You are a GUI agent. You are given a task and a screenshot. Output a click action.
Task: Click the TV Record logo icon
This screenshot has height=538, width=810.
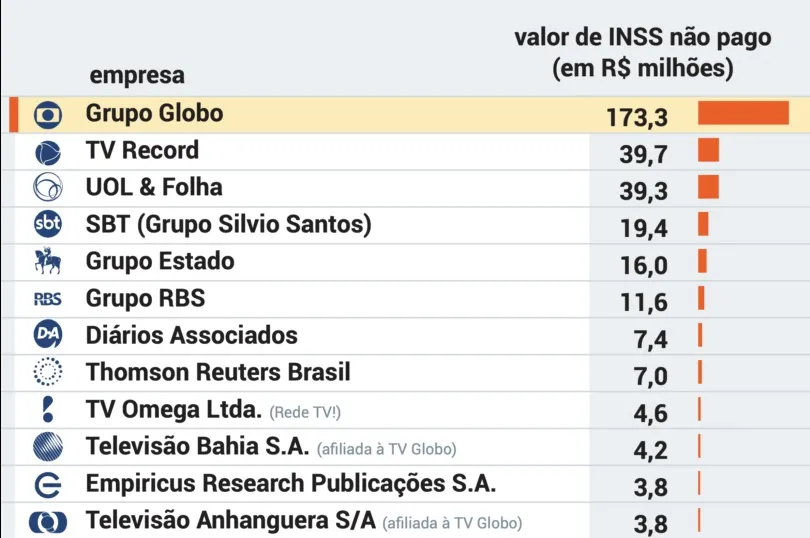48,152
